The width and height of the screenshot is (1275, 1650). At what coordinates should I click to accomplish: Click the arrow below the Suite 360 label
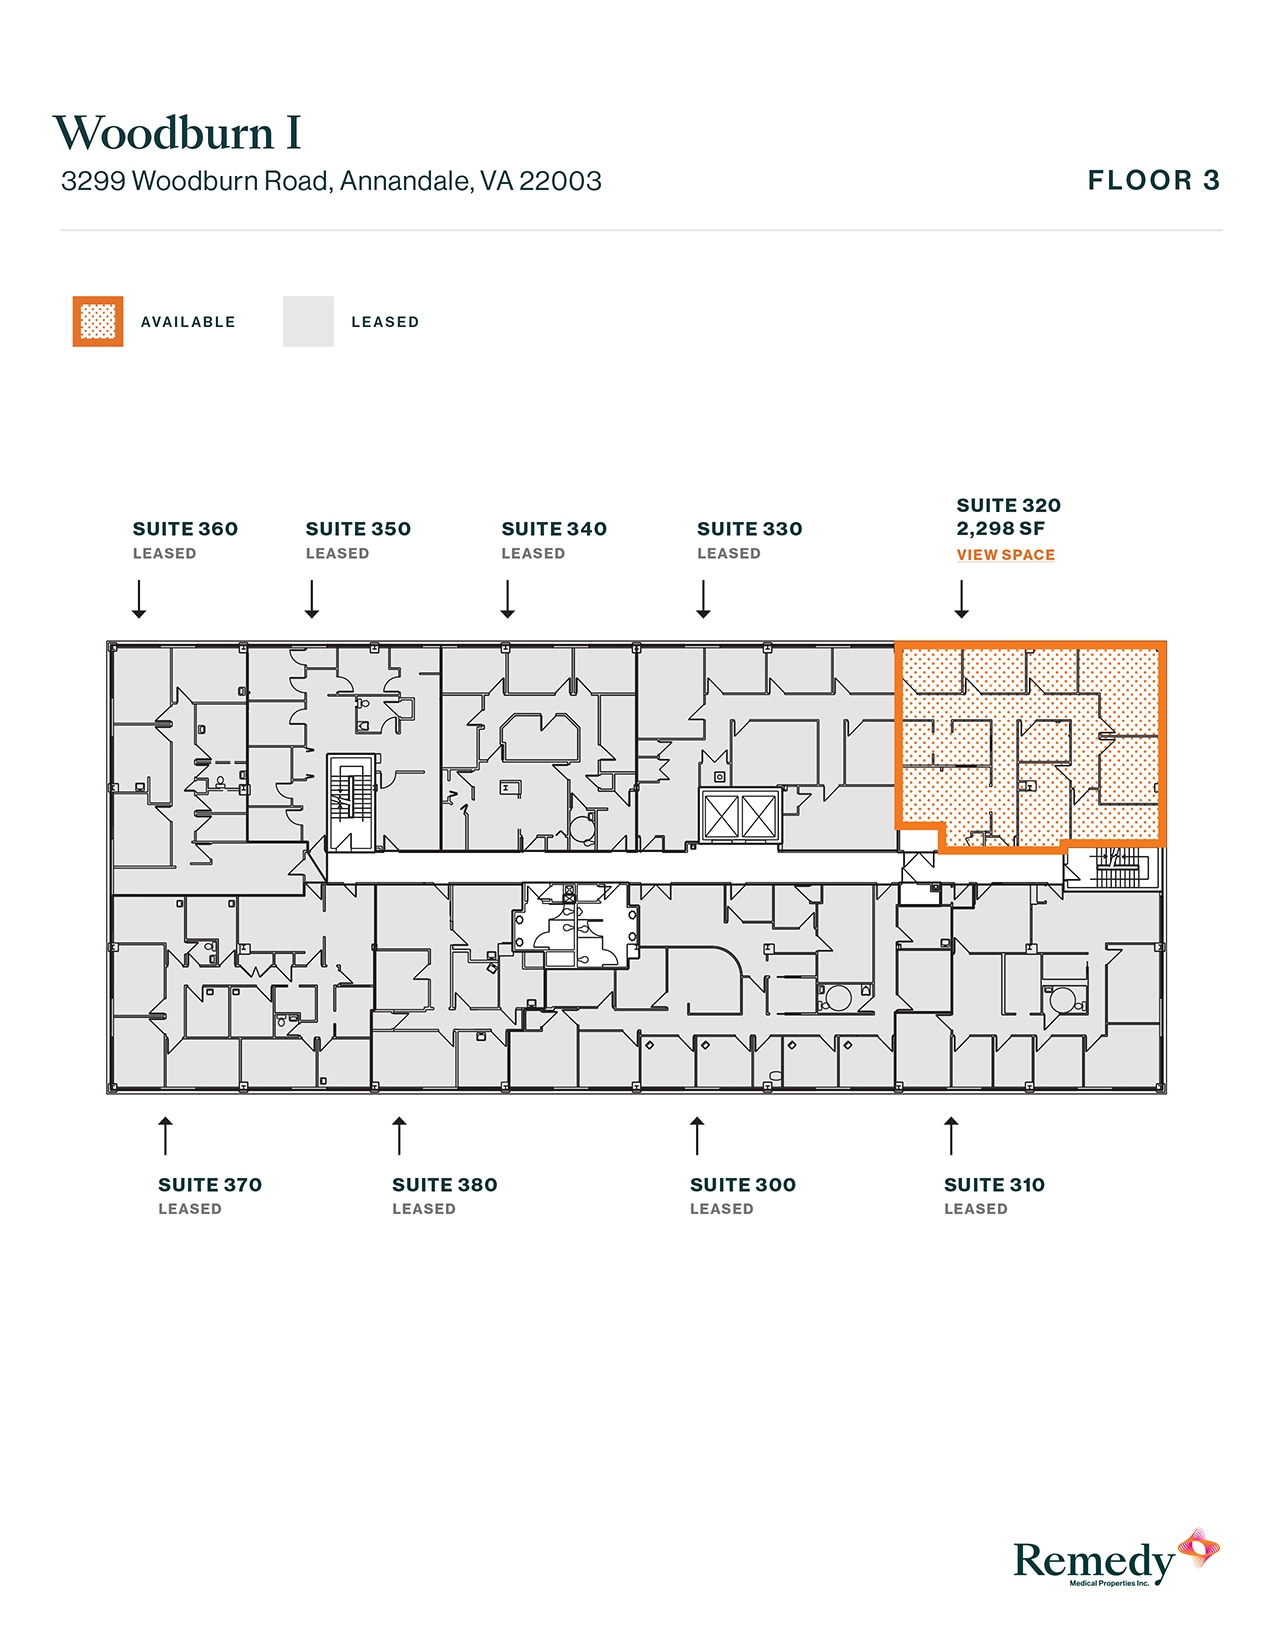pos(139,599)
